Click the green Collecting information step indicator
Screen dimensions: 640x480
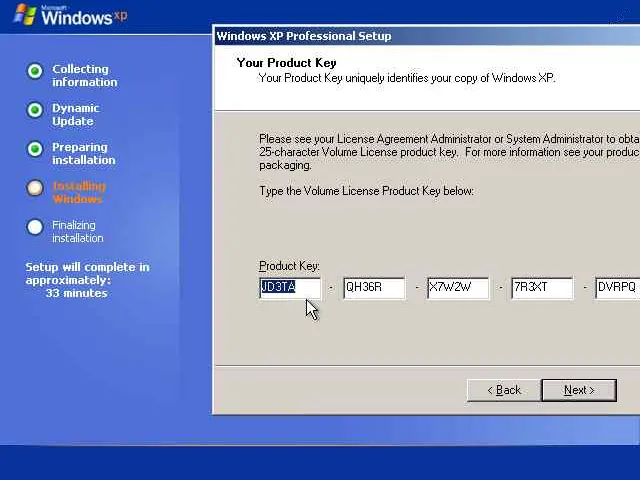(x=35, y=71)
